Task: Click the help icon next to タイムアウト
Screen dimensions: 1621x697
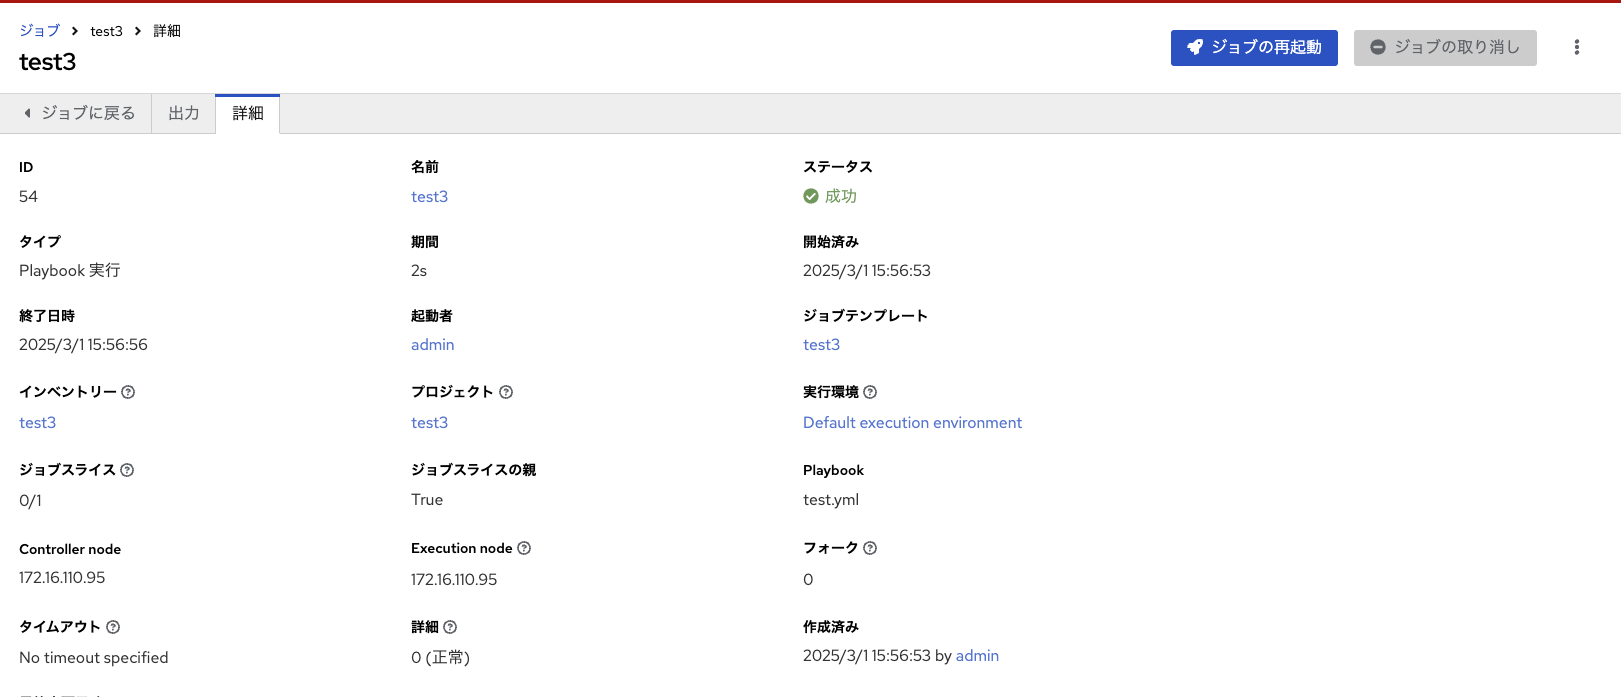Action: (113, 627)
